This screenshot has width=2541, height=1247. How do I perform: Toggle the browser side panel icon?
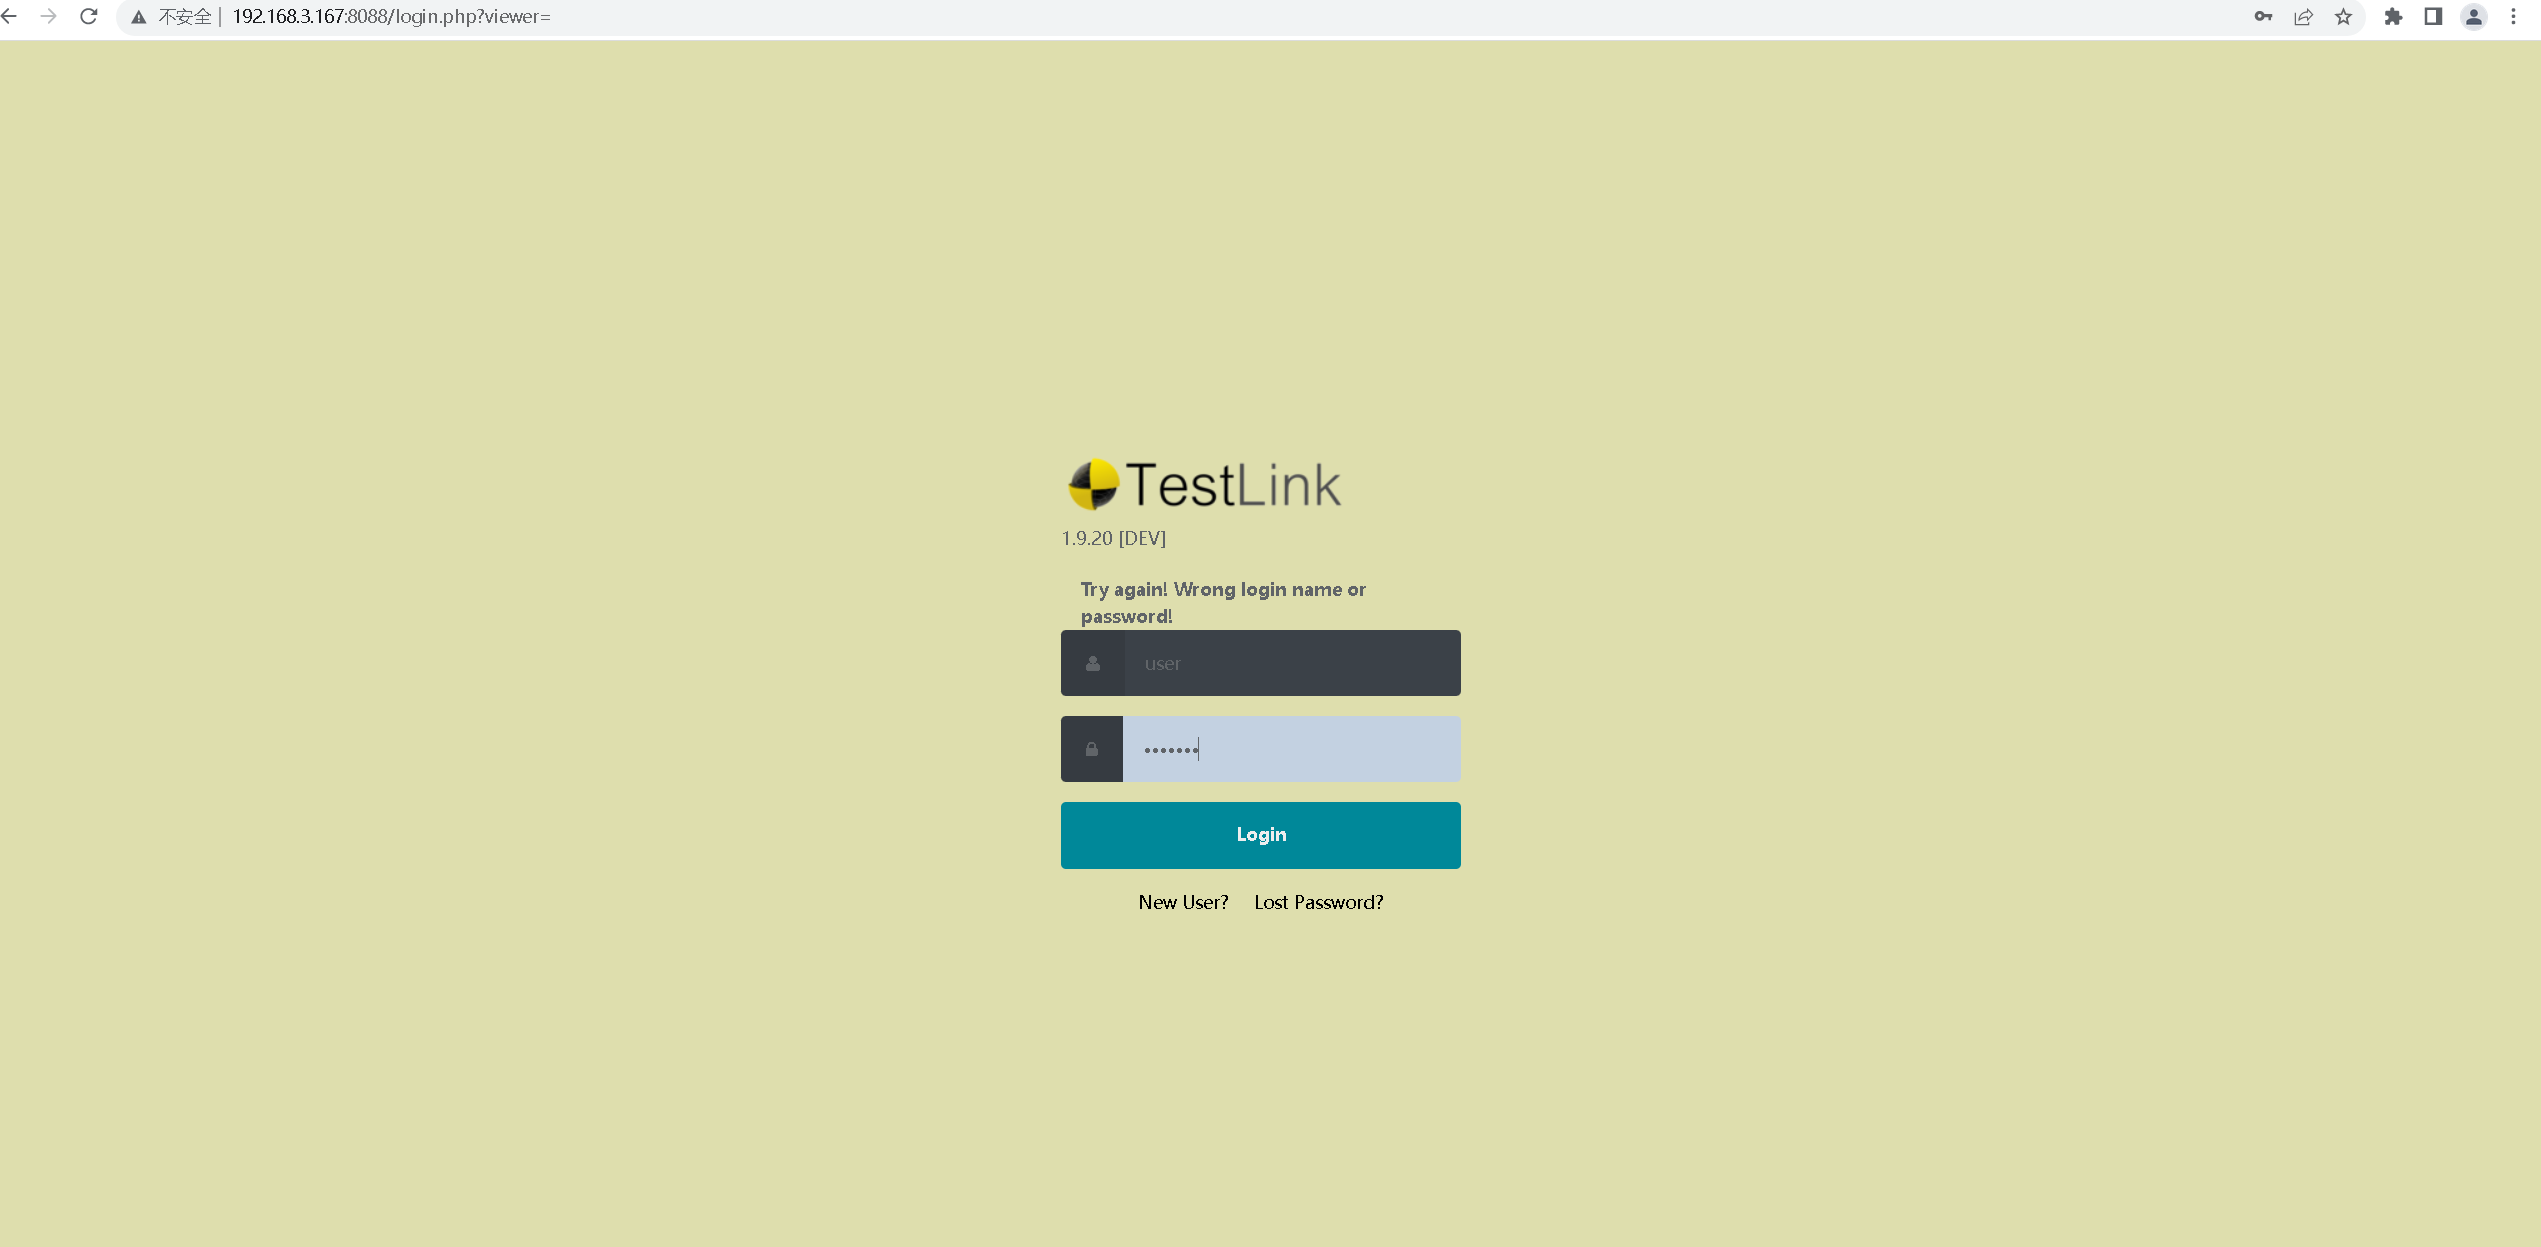(x=2433, y=16)
